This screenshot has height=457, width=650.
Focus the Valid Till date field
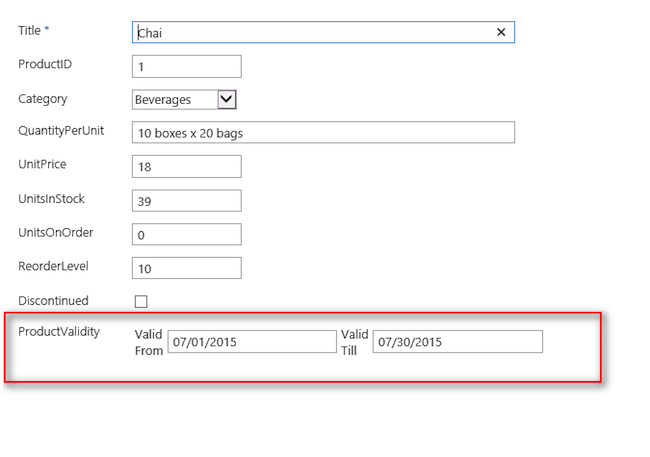(458, 342)
